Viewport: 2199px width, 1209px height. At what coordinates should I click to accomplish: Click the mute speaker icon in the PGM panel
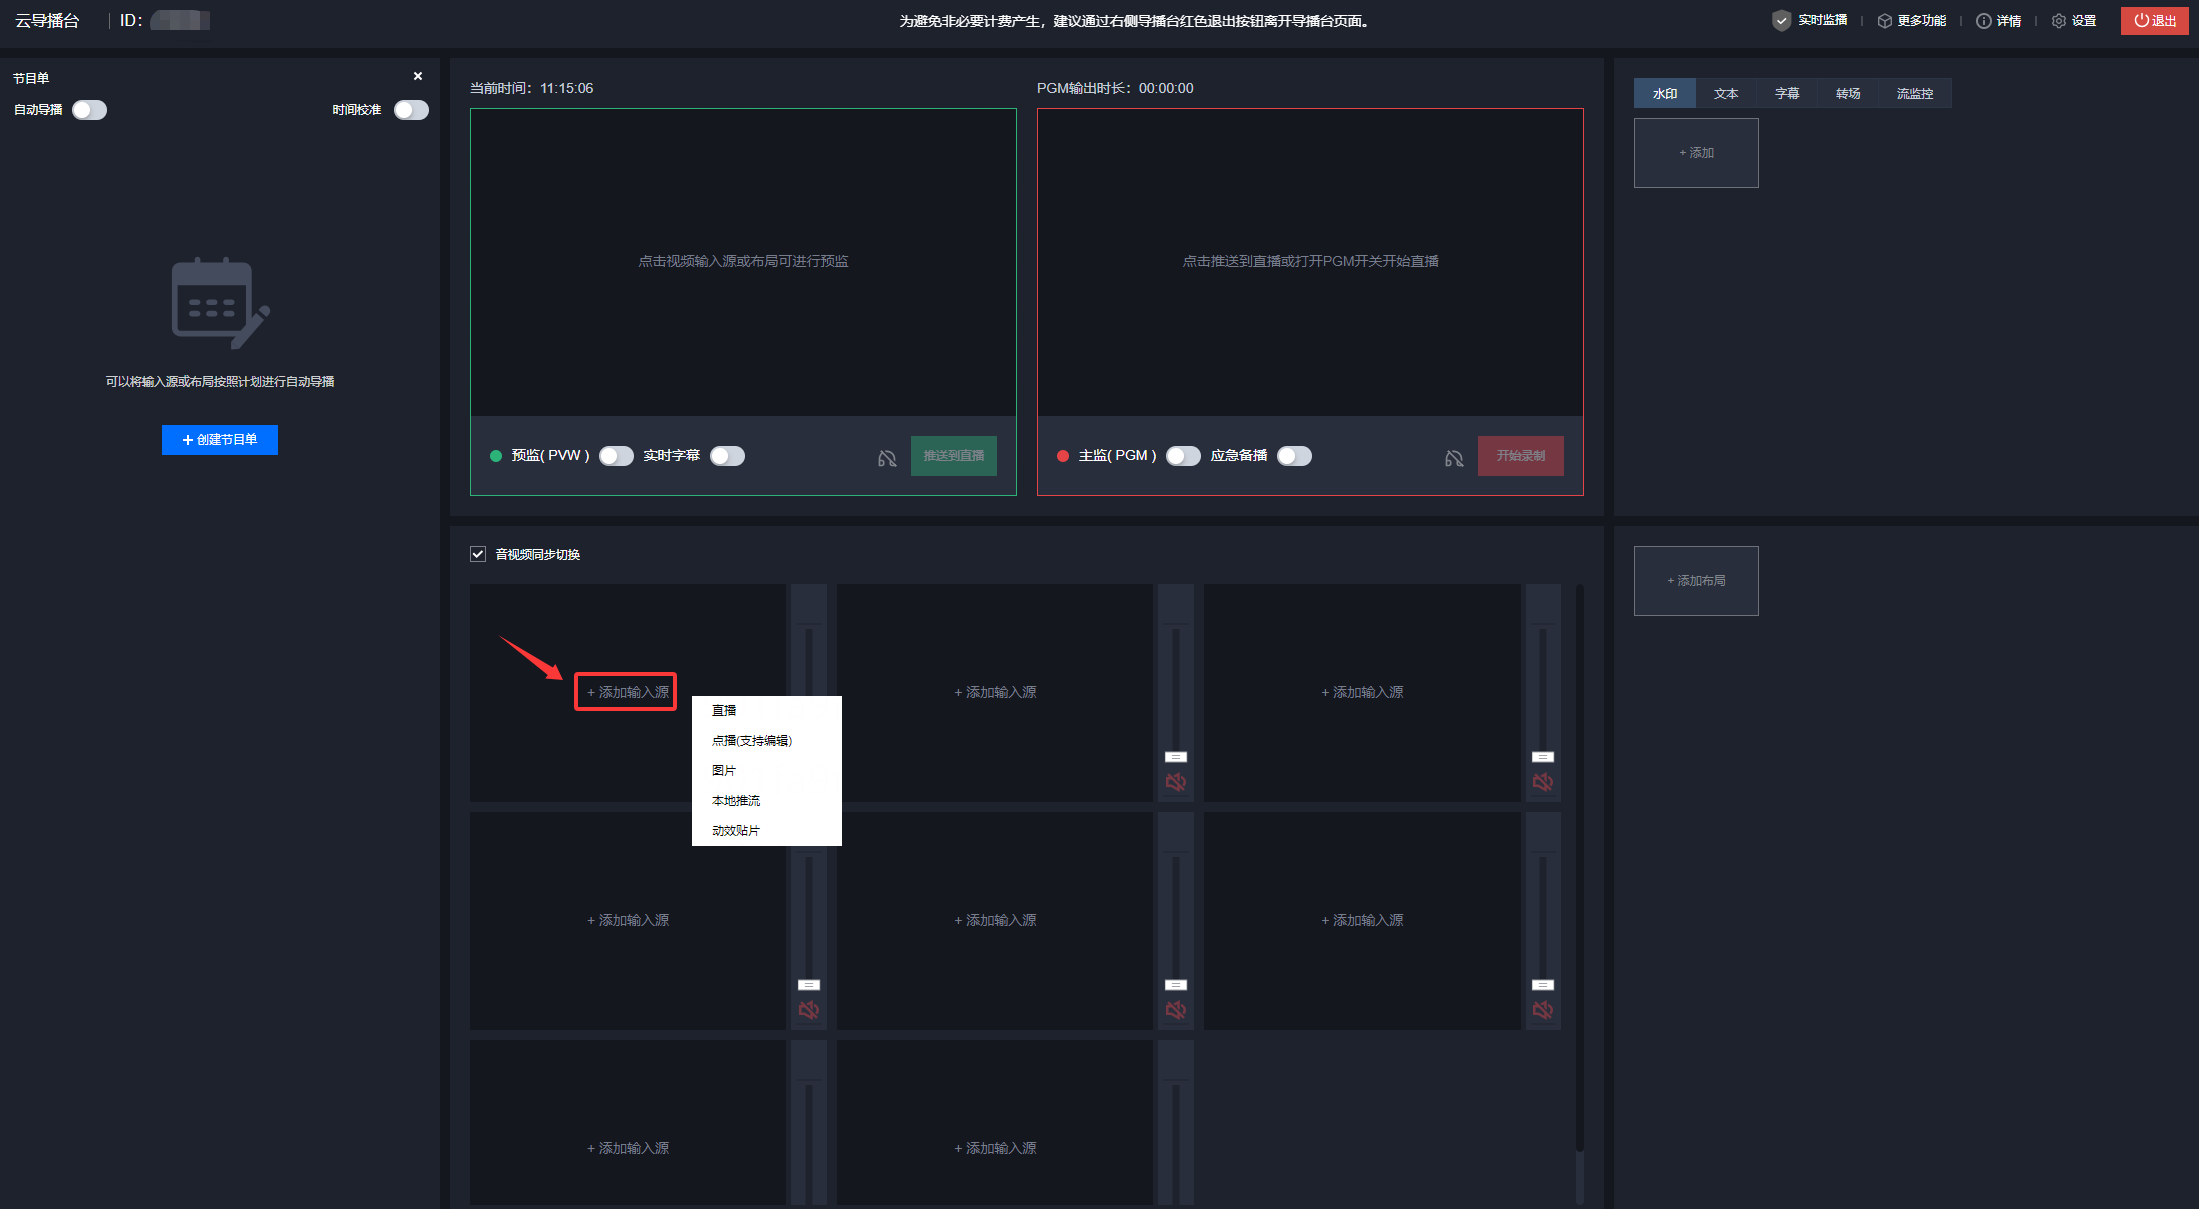tap(1454, 458)
